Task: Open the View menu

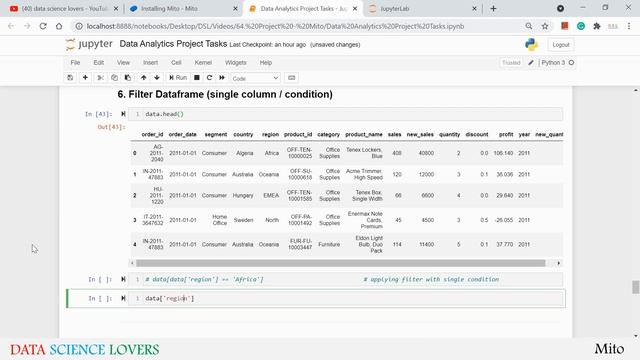Action: pyautogui.click(x=123, y=62)
